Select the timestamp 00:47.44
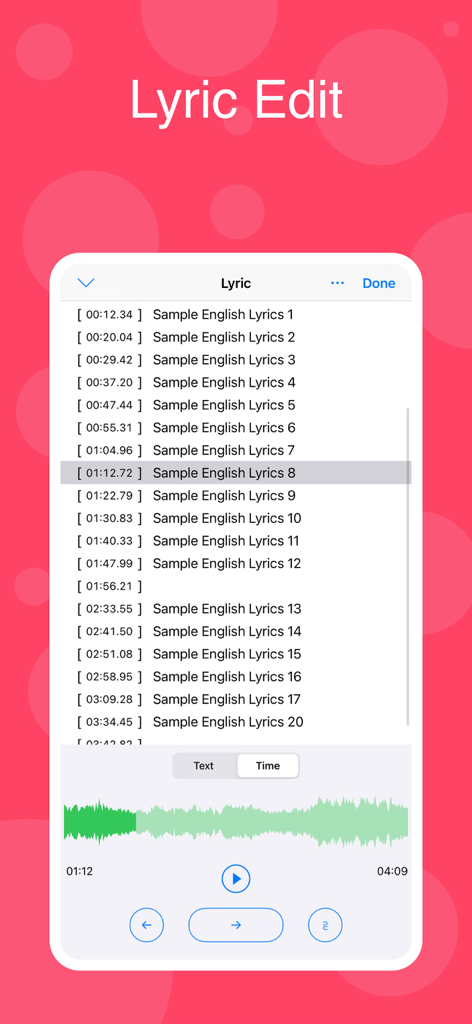Viewport: 472px width, 1024px height. pos(109,405)
